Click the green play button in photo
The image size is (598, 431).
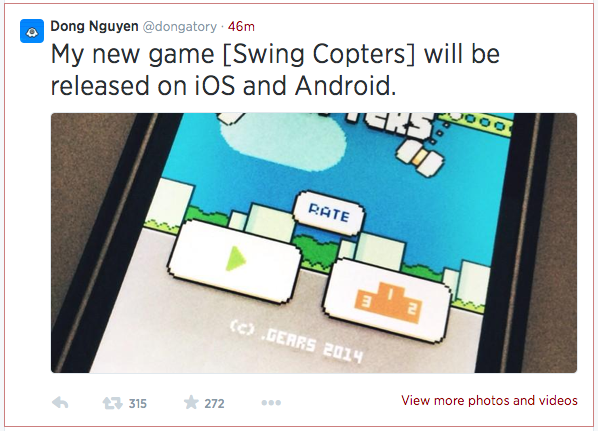(x=235, y=261)
